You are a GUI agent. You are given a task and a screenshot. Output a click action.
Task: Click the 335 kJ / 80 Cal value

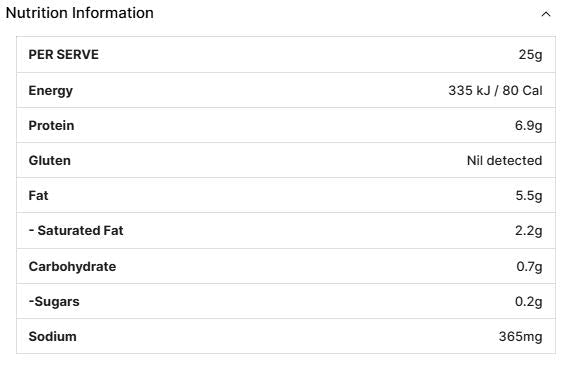495,90
